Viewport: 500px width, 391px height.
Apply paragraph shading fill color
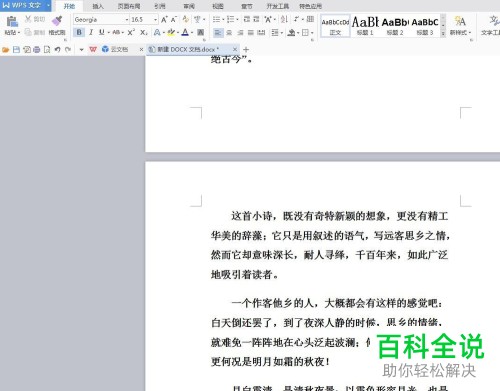click(x=292, y=33)
